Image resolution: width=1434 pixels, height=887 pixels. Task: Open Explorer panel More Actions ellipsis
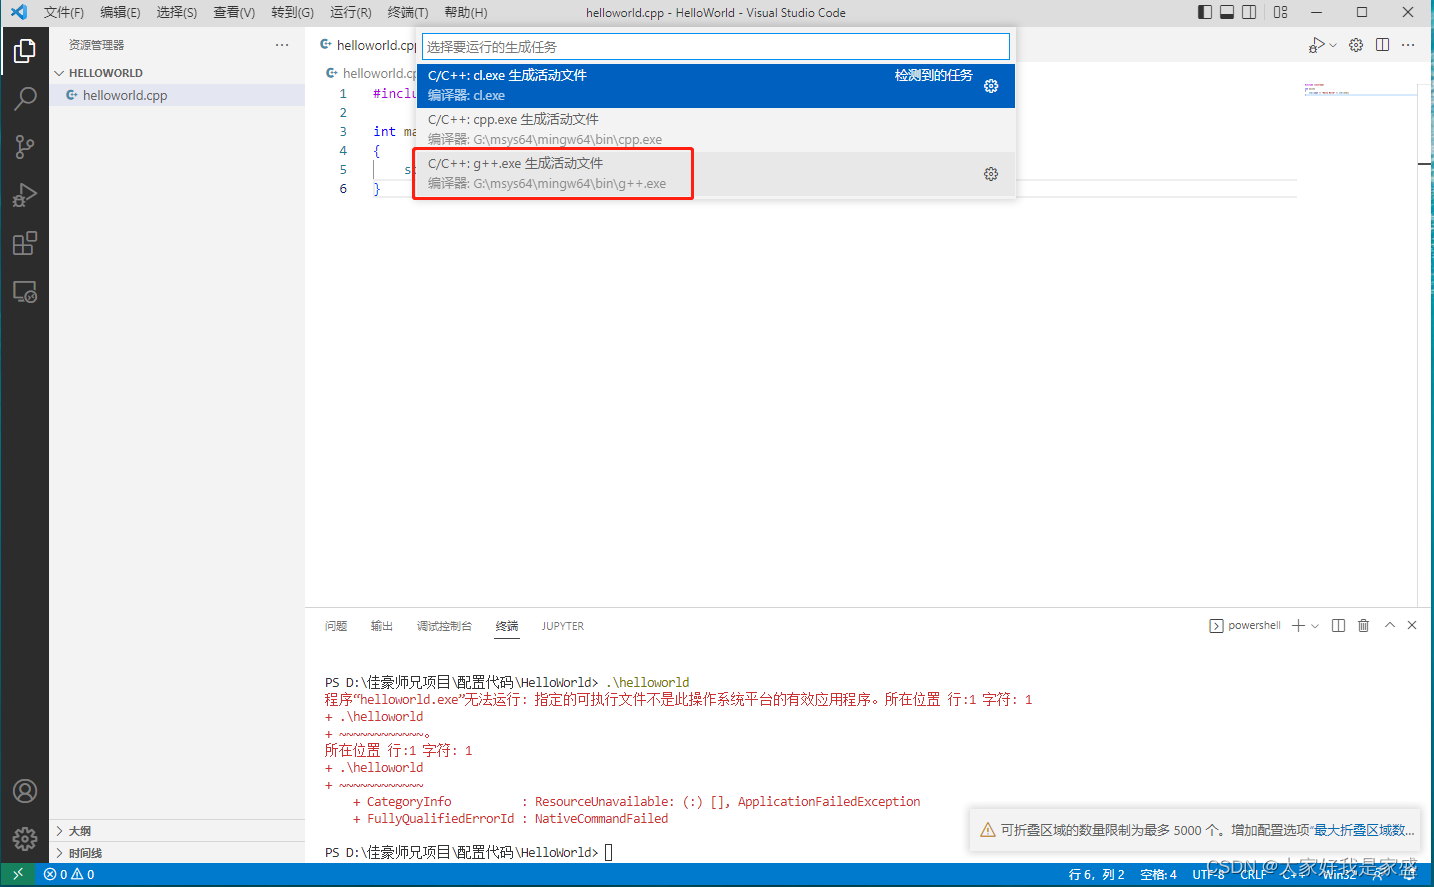click(x=282, y=45)
